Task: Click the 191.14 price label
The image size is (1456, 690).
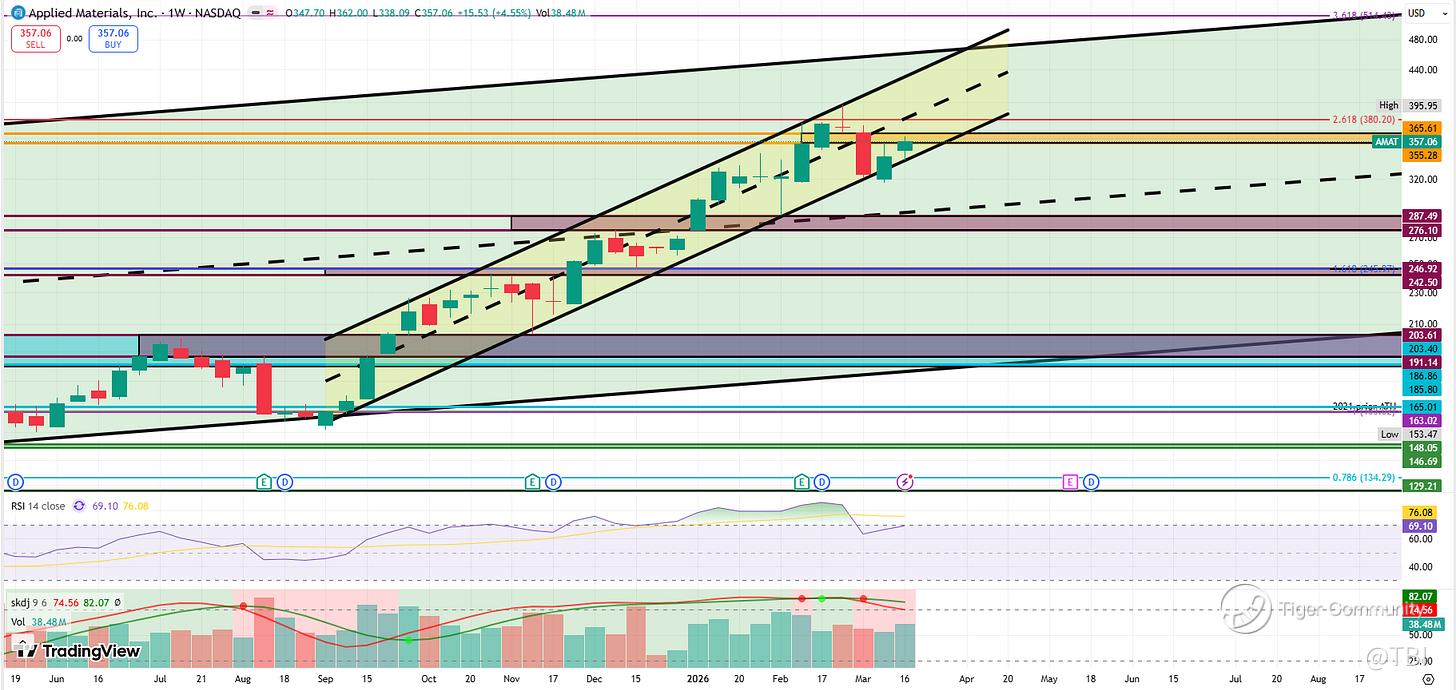Action: [x=1421, y=362]
